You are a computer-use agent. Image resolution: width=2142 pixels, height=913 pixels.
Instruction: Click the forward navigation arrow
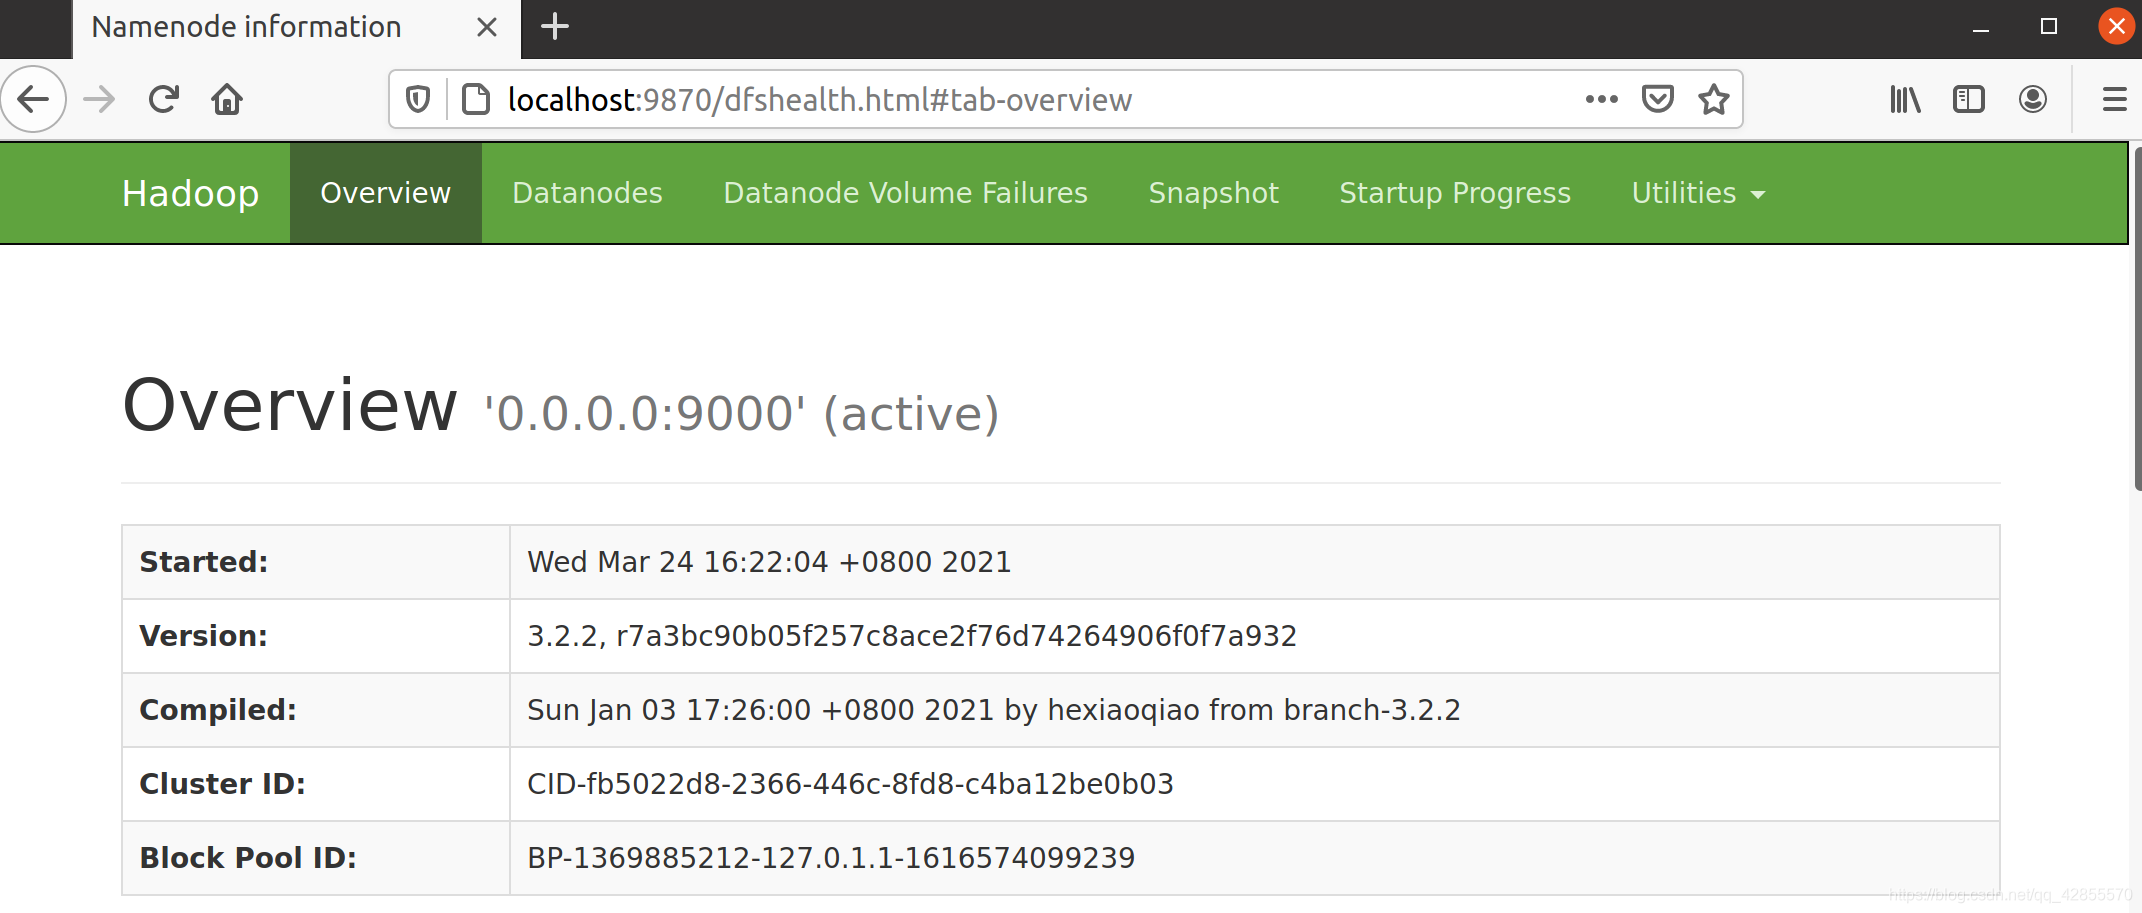coord(99,99)
